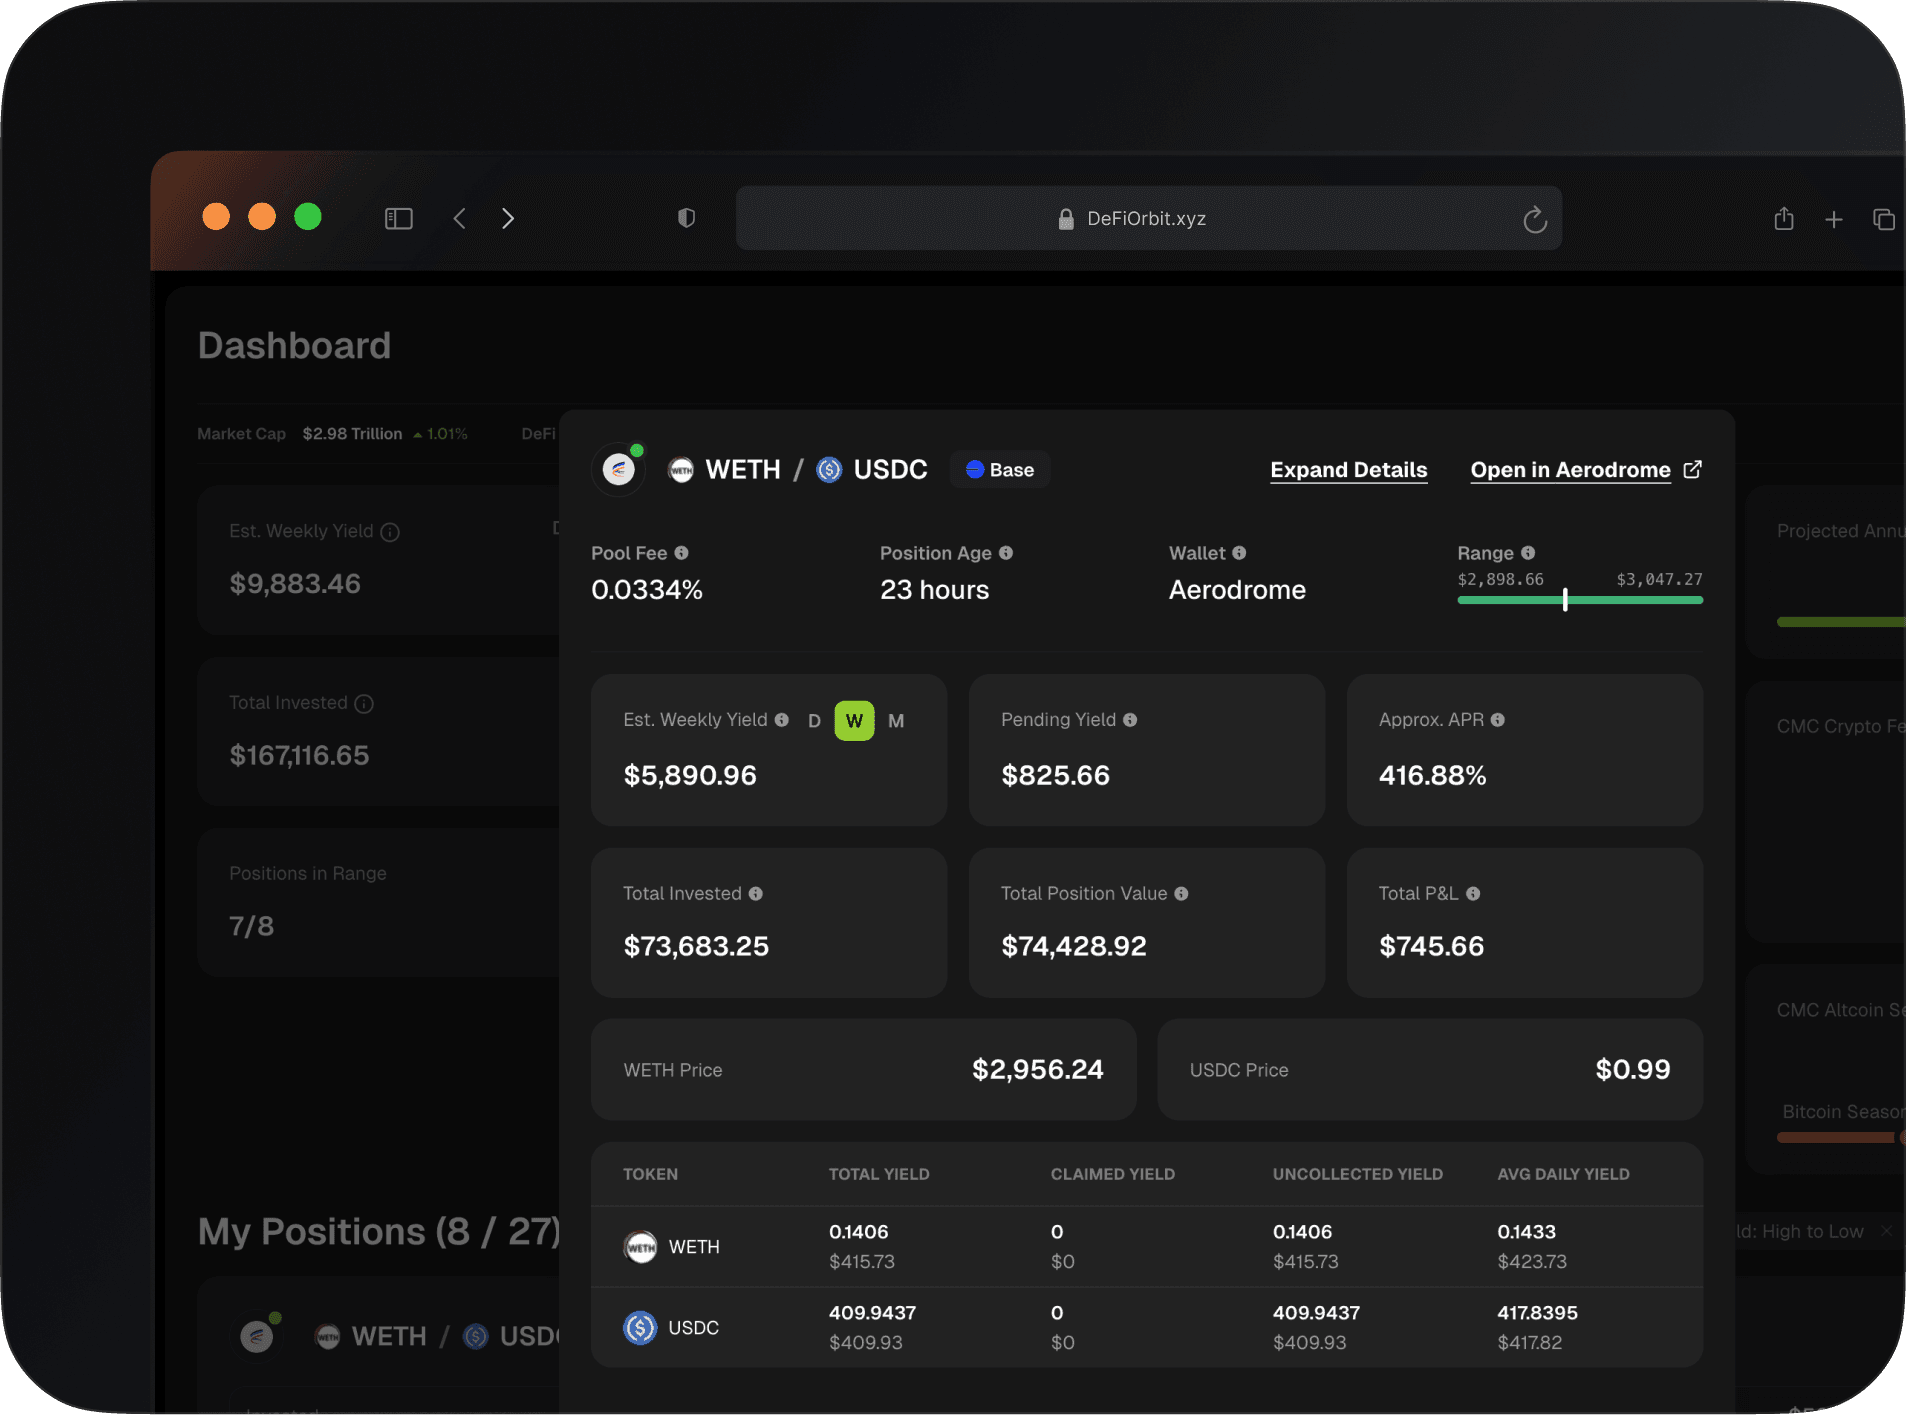This screenshot has width=1906, height=1415.
Task: Open Expand Details link
Action: (1348, 470)
